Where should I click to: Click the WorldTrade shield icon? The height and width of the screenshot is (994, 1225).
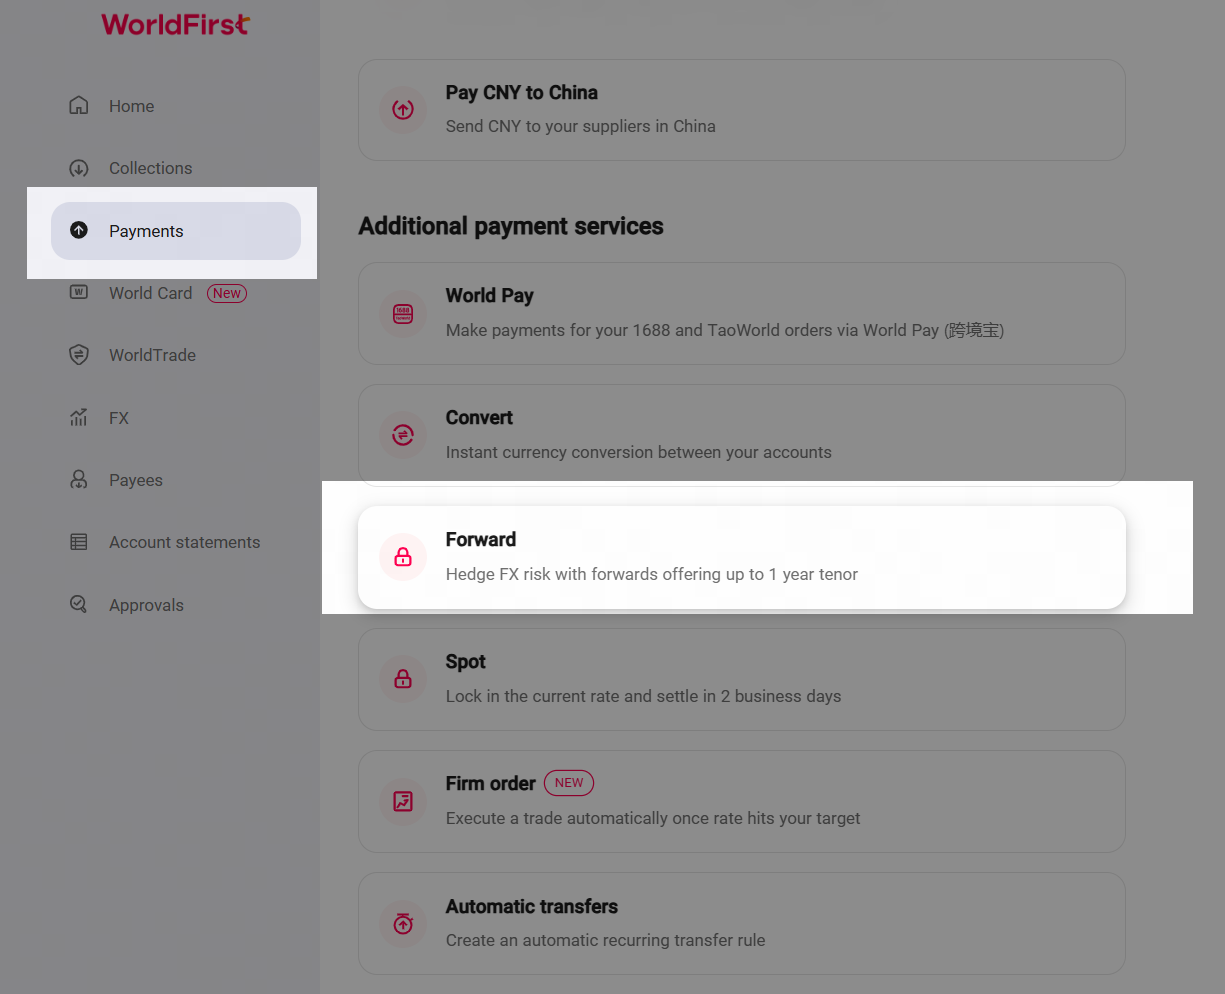tap(79, 355)
